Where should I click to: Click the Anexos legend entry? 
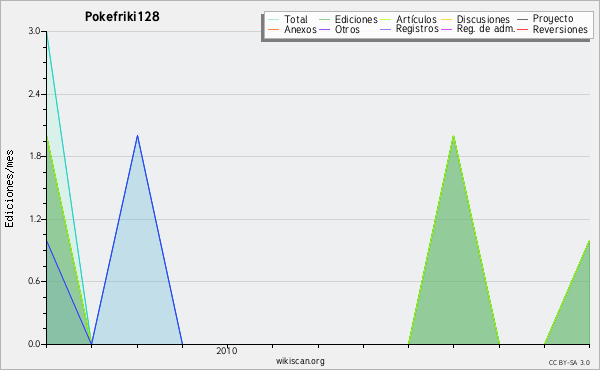(x=292, y=29)
